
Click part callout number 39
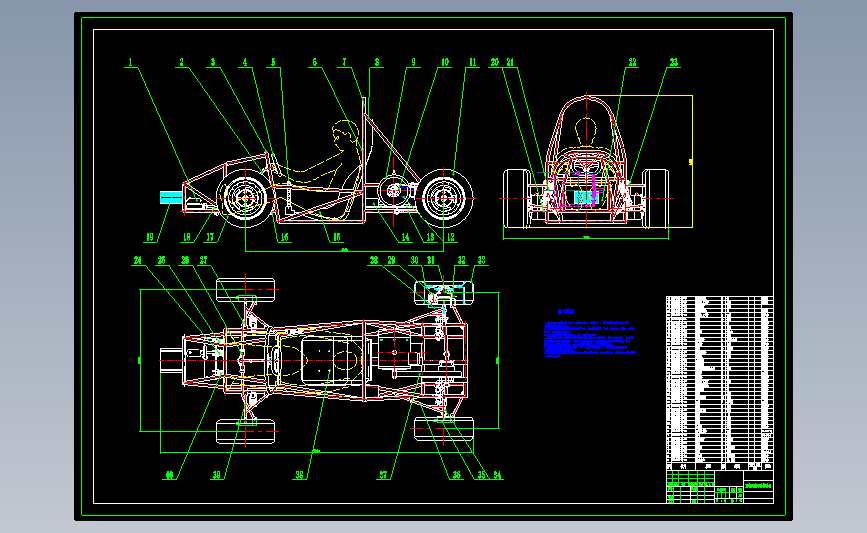click(216, 475)
